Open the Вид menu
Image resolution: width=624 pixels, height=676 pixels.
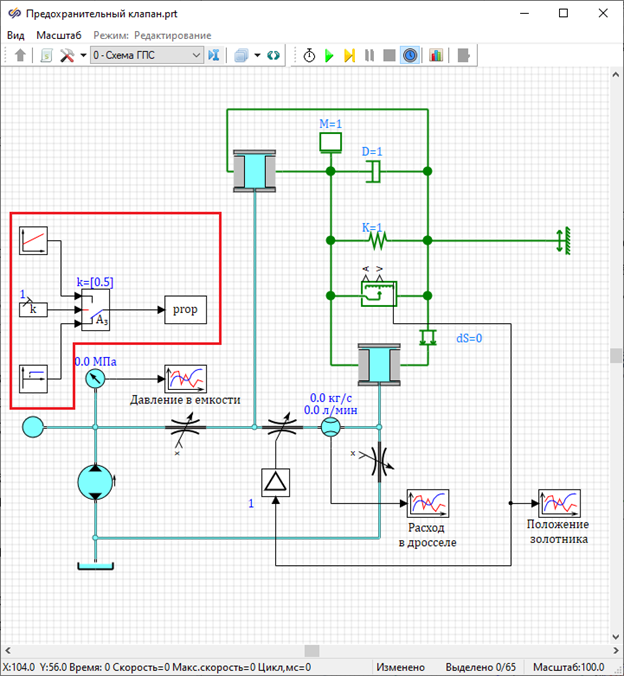pos(16,35)
